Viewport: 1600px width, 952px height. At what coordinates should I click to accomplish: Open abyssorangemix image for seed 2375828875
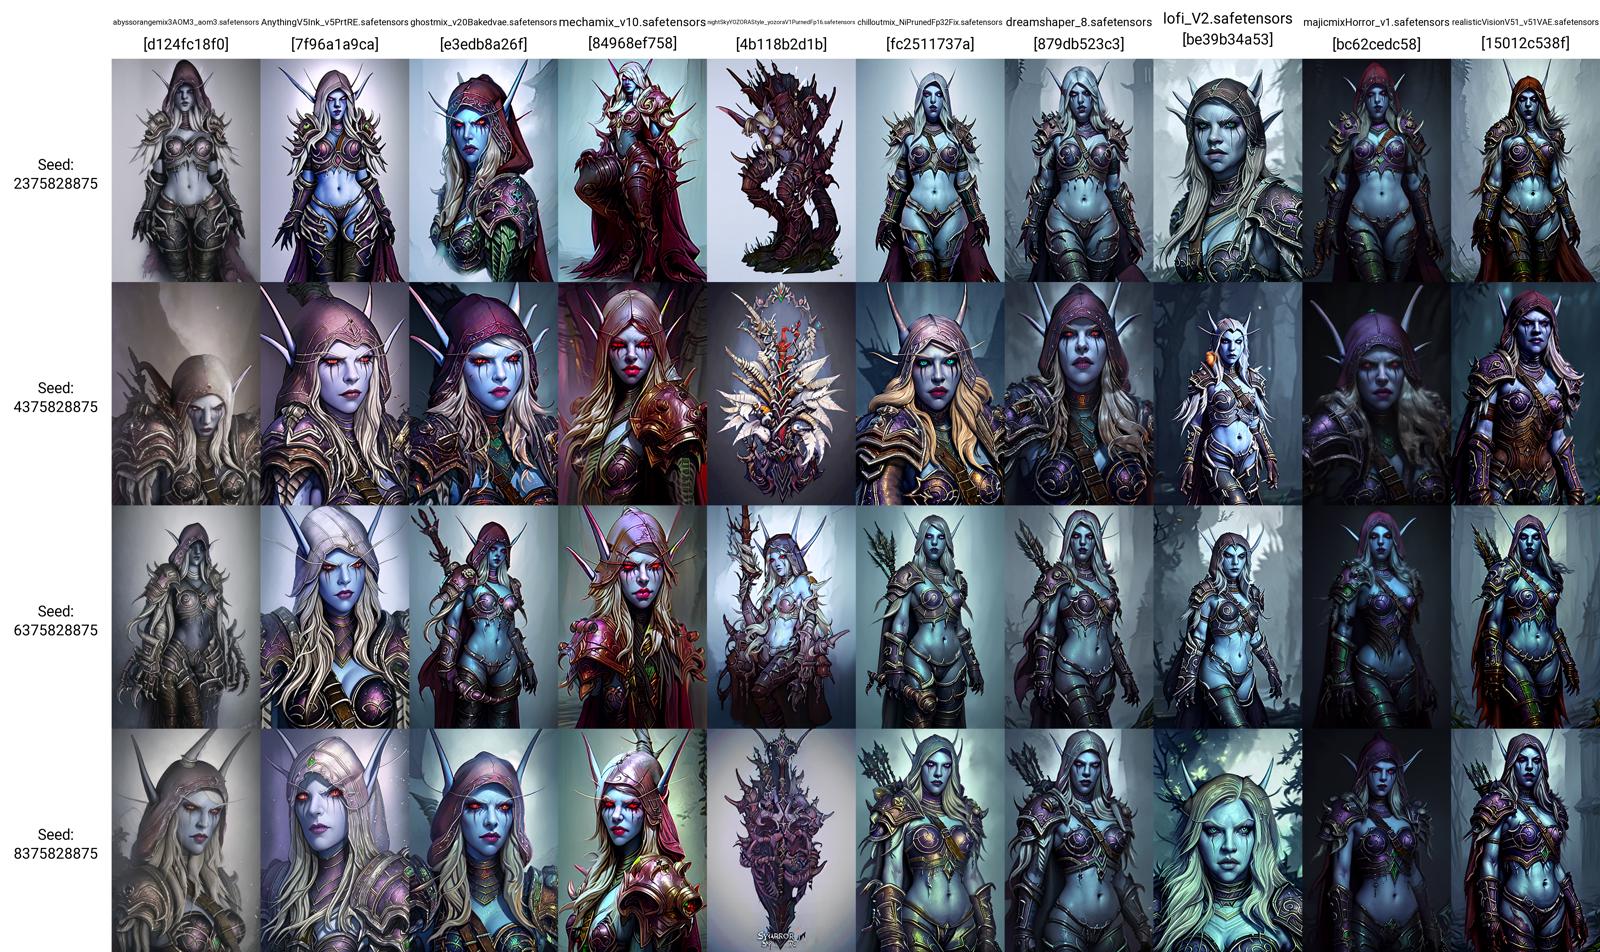point(186,170)
